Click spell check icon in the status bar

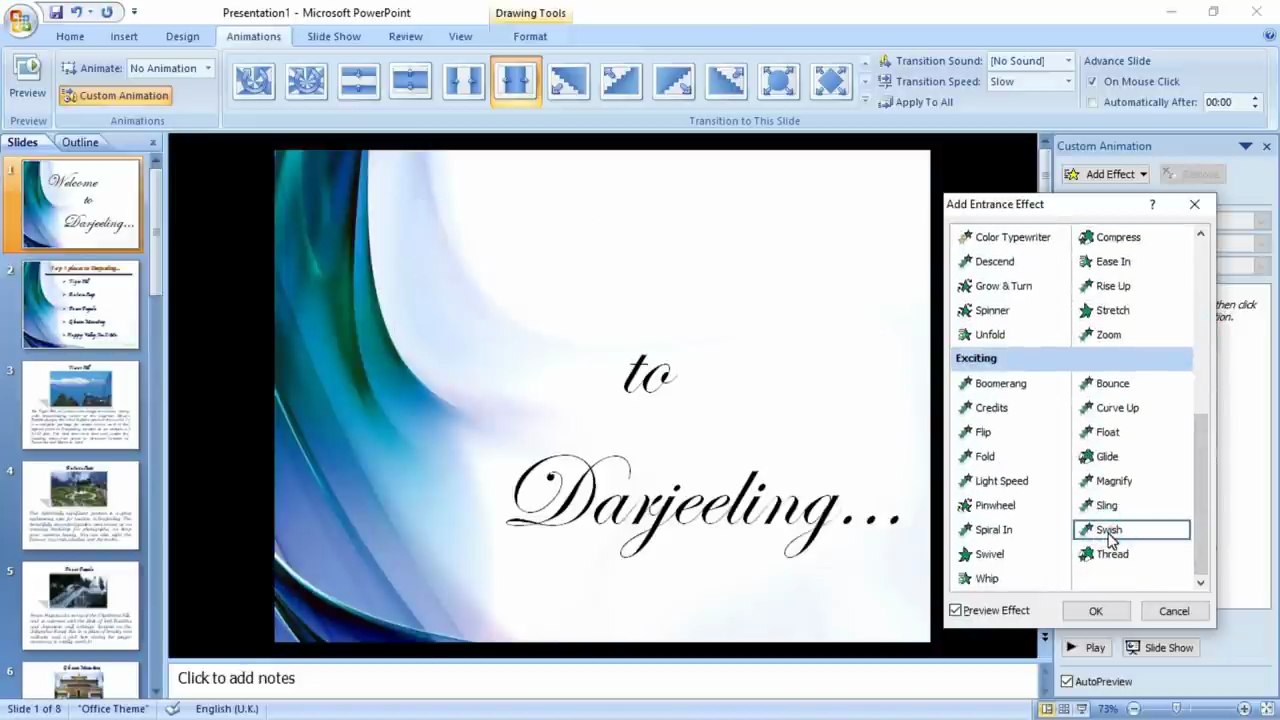tap(173, 709)
